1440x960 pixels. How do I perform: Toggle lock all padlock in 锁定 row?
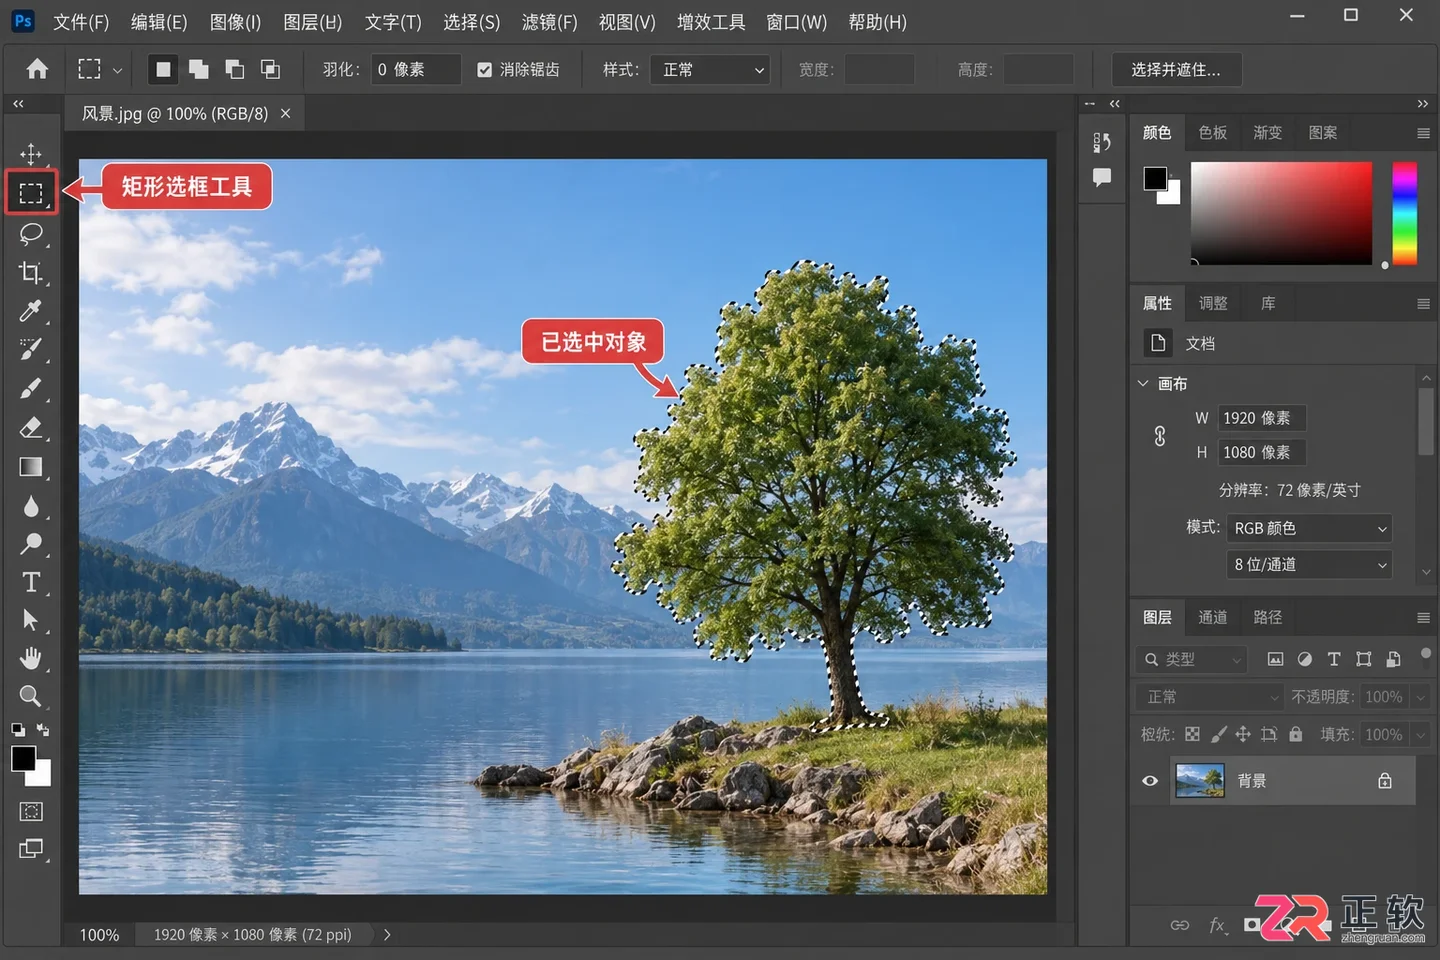(x=1296, y=734)
